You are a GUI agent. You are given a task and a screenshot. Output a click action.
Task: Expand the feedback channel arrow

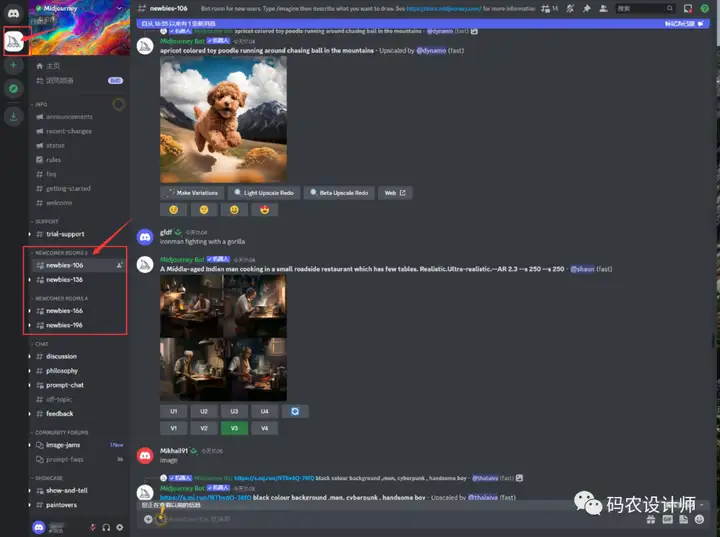(x=30, y=414)
